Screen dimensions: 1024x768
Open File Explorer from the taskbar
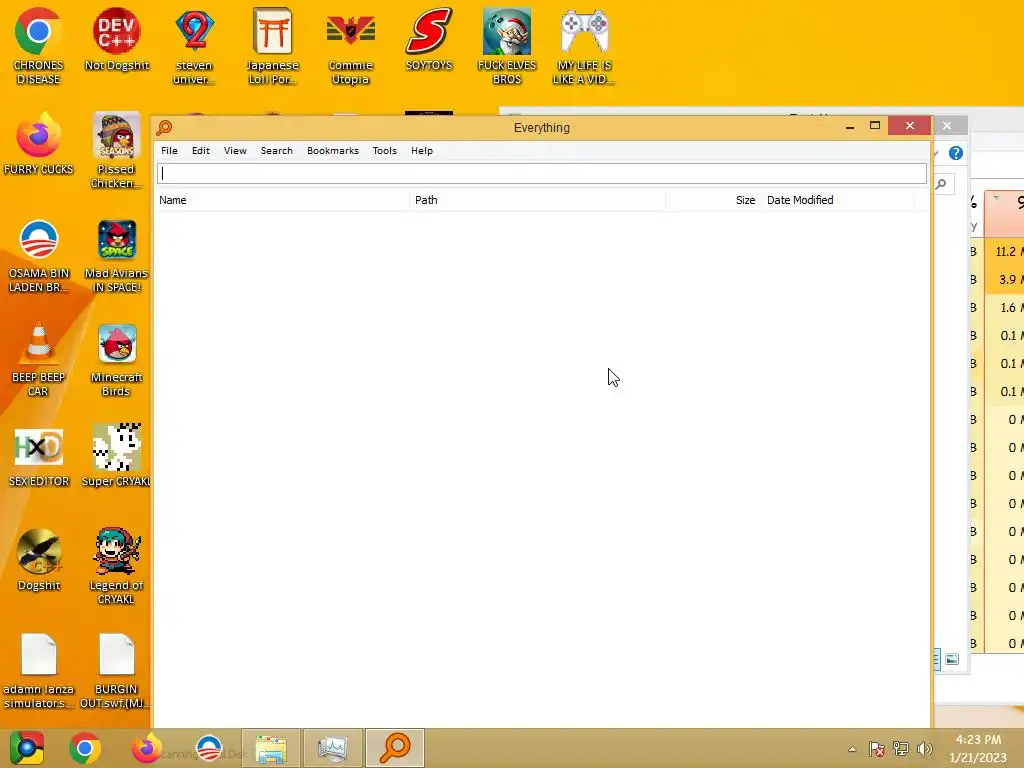[x=271, y=748]
